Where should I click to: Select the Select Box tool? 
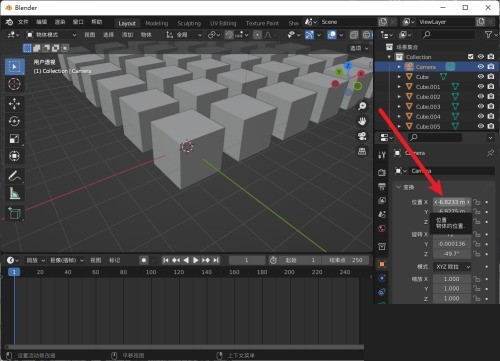tap(14, 67)
